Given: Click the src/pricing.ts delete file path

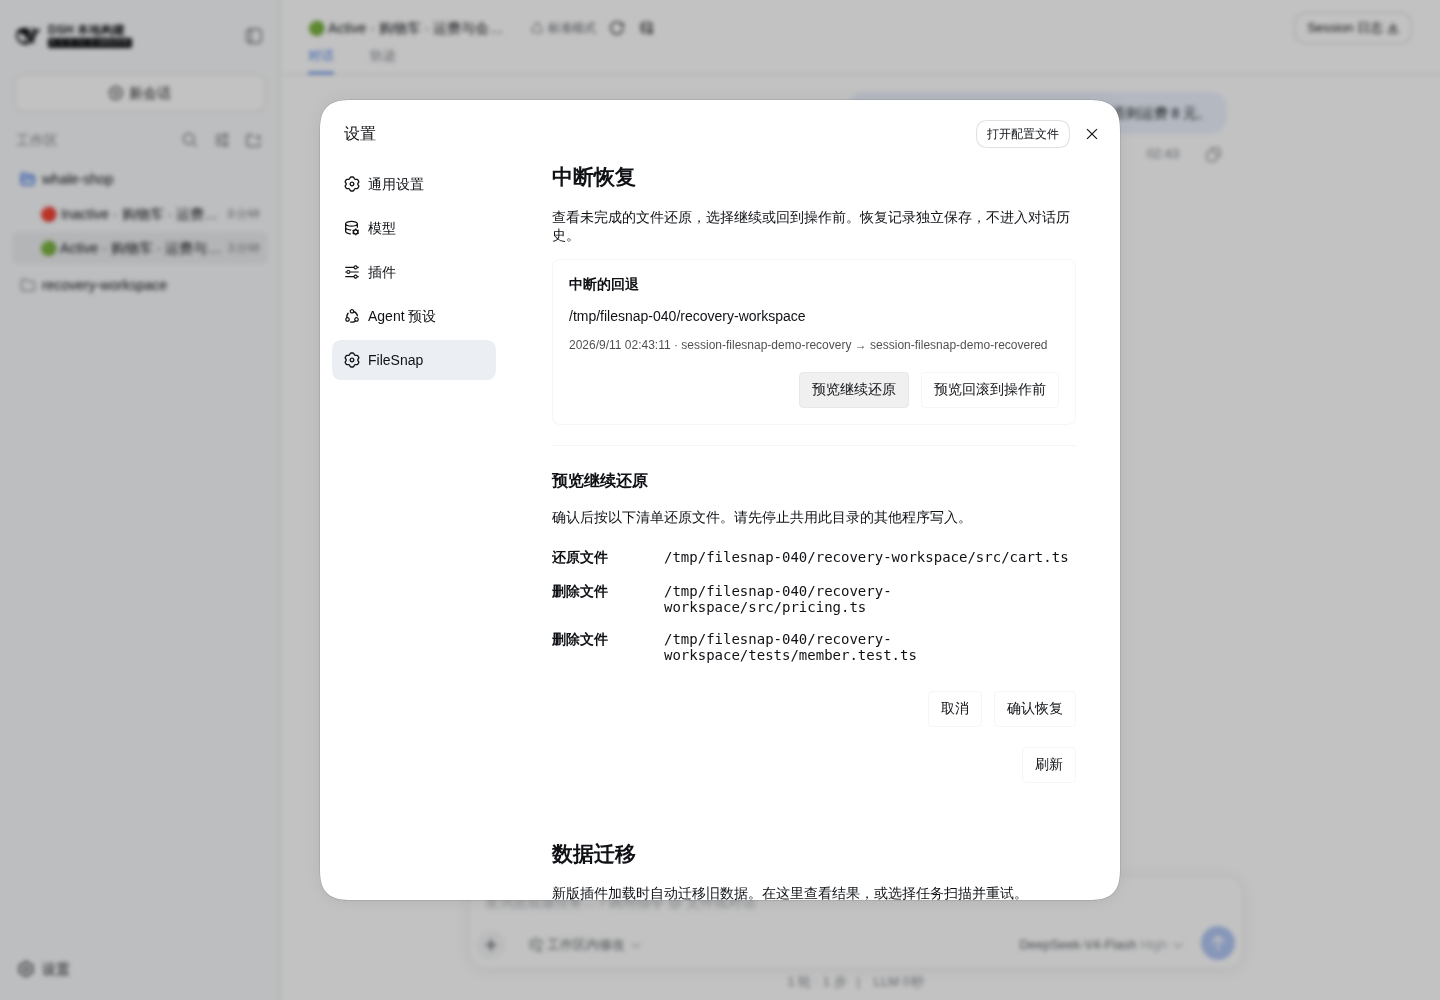Looking at the screenshot, I should 777,599.
